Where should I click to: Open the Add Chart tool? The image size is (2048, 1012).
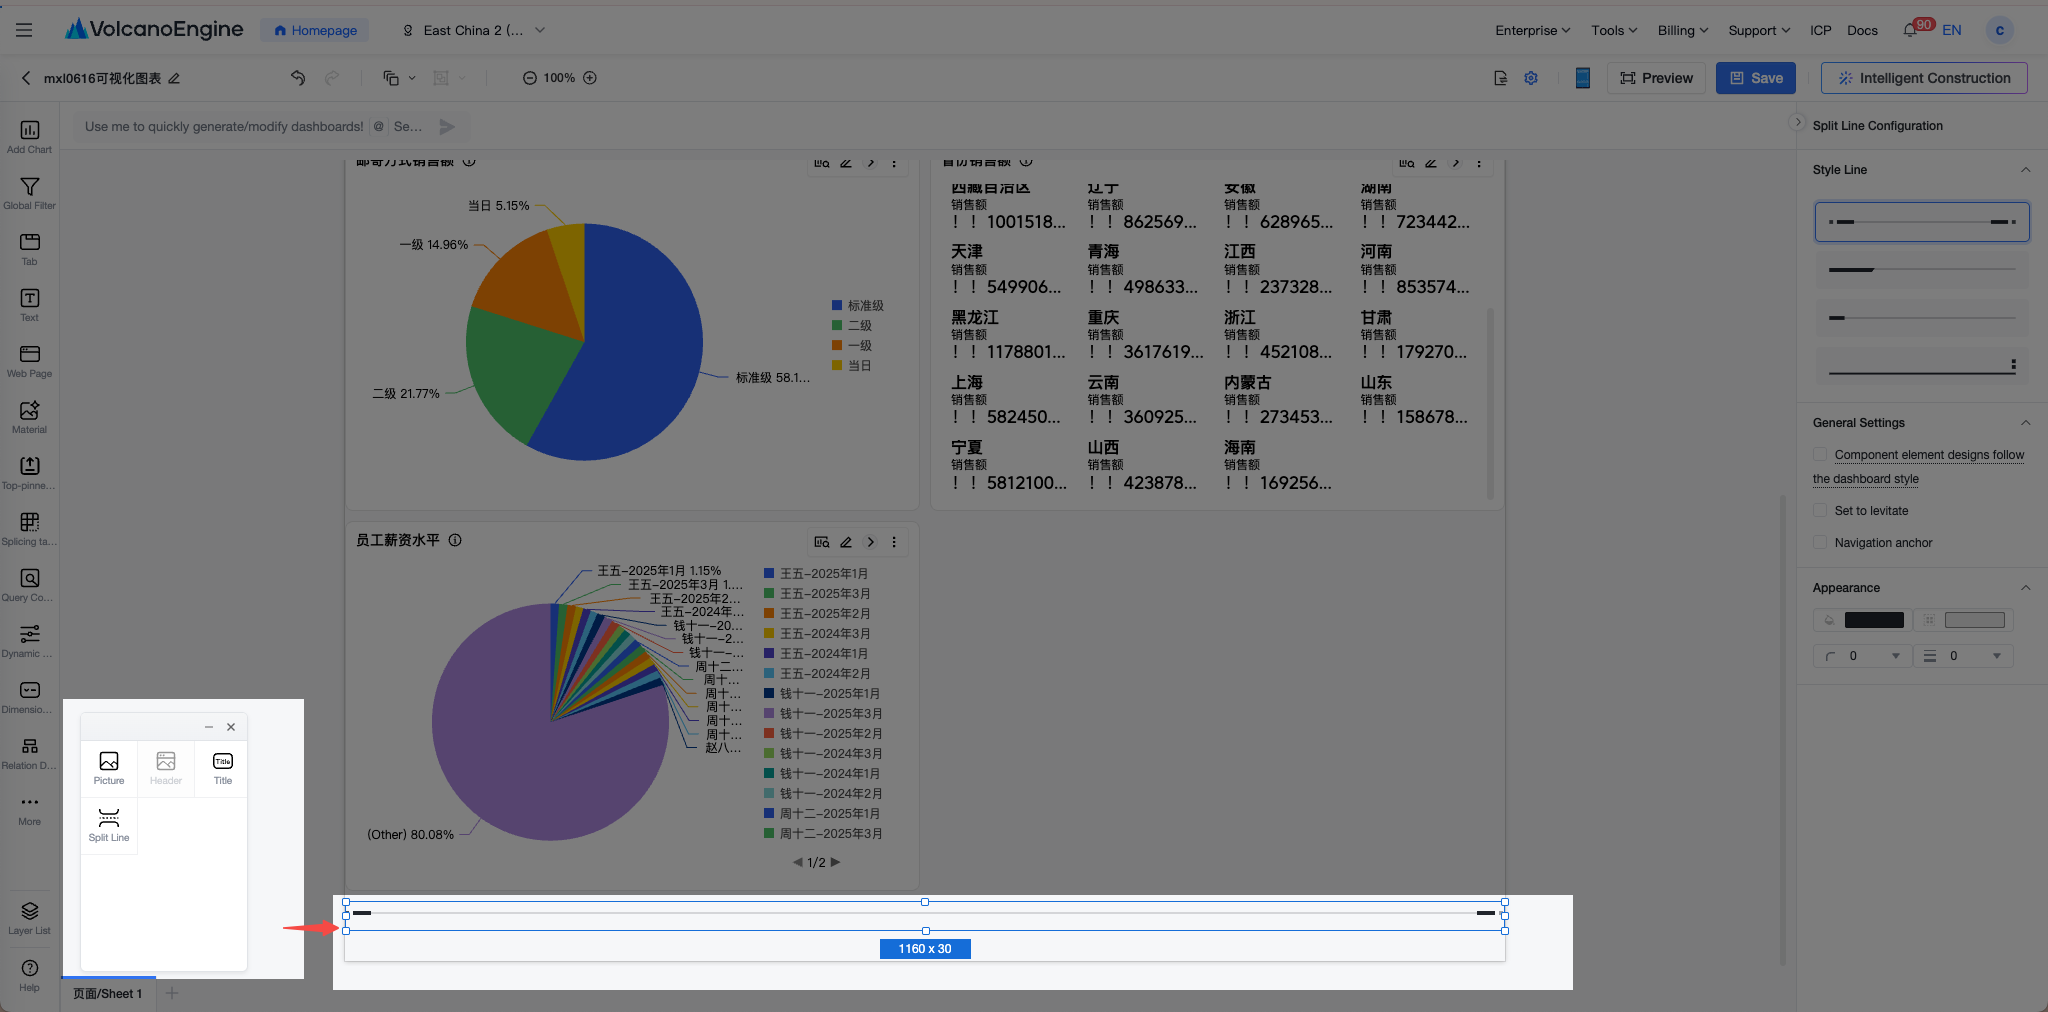(29, 137)
